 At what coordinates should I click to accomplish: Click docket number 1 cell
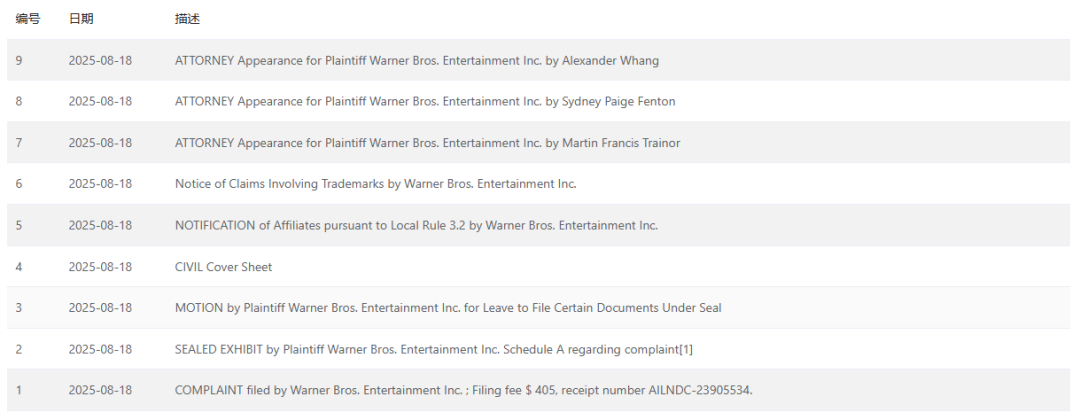[x=19, y=390]
